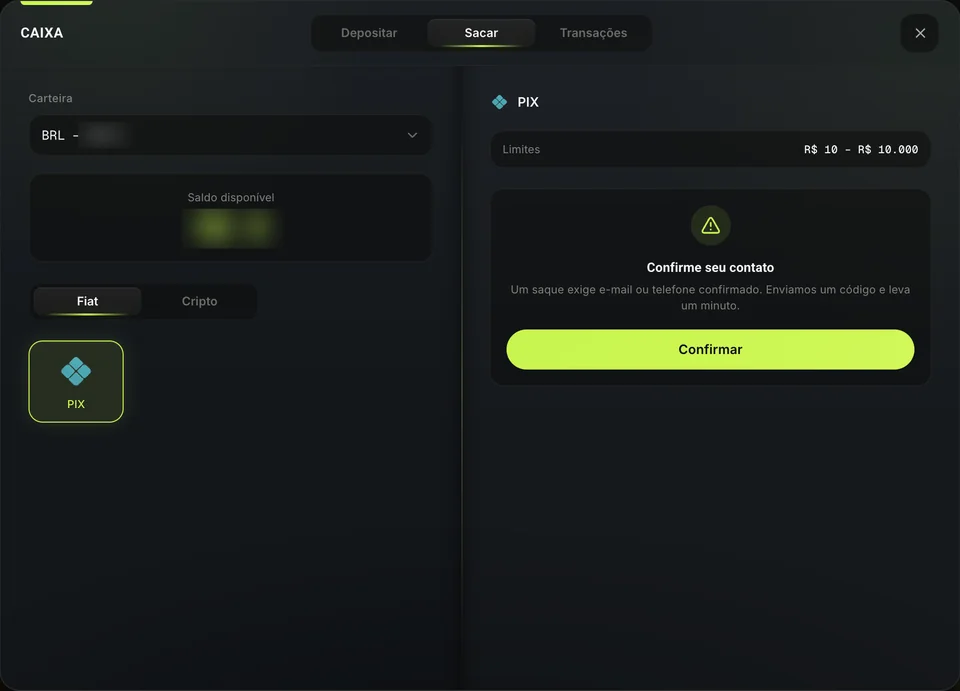Click the PIX method title text
Viewport: 960px width, 691px height.
pyautogui.click(x=528, y=102)
